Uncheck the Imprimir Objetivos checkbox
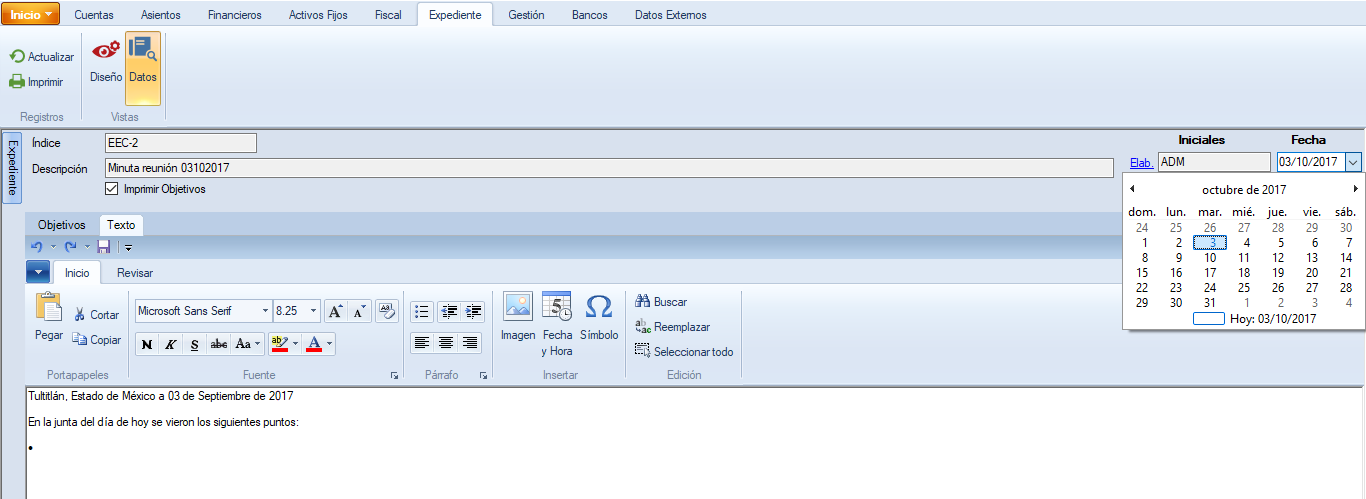Image resolution: width=1366 pixels, height=499 pixels. 112,189
